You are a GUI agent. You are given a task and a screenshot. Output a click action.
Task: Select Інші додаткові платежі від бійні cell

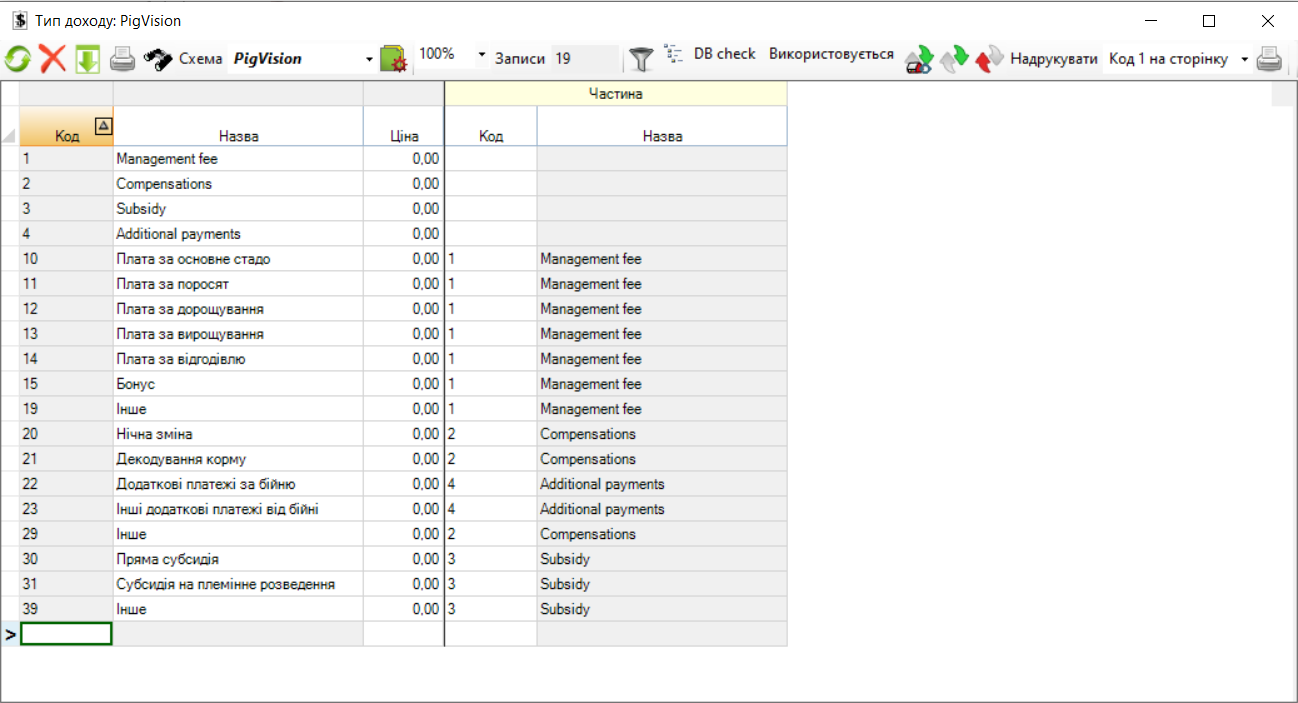pyautogui.click(x=238, y=509)
